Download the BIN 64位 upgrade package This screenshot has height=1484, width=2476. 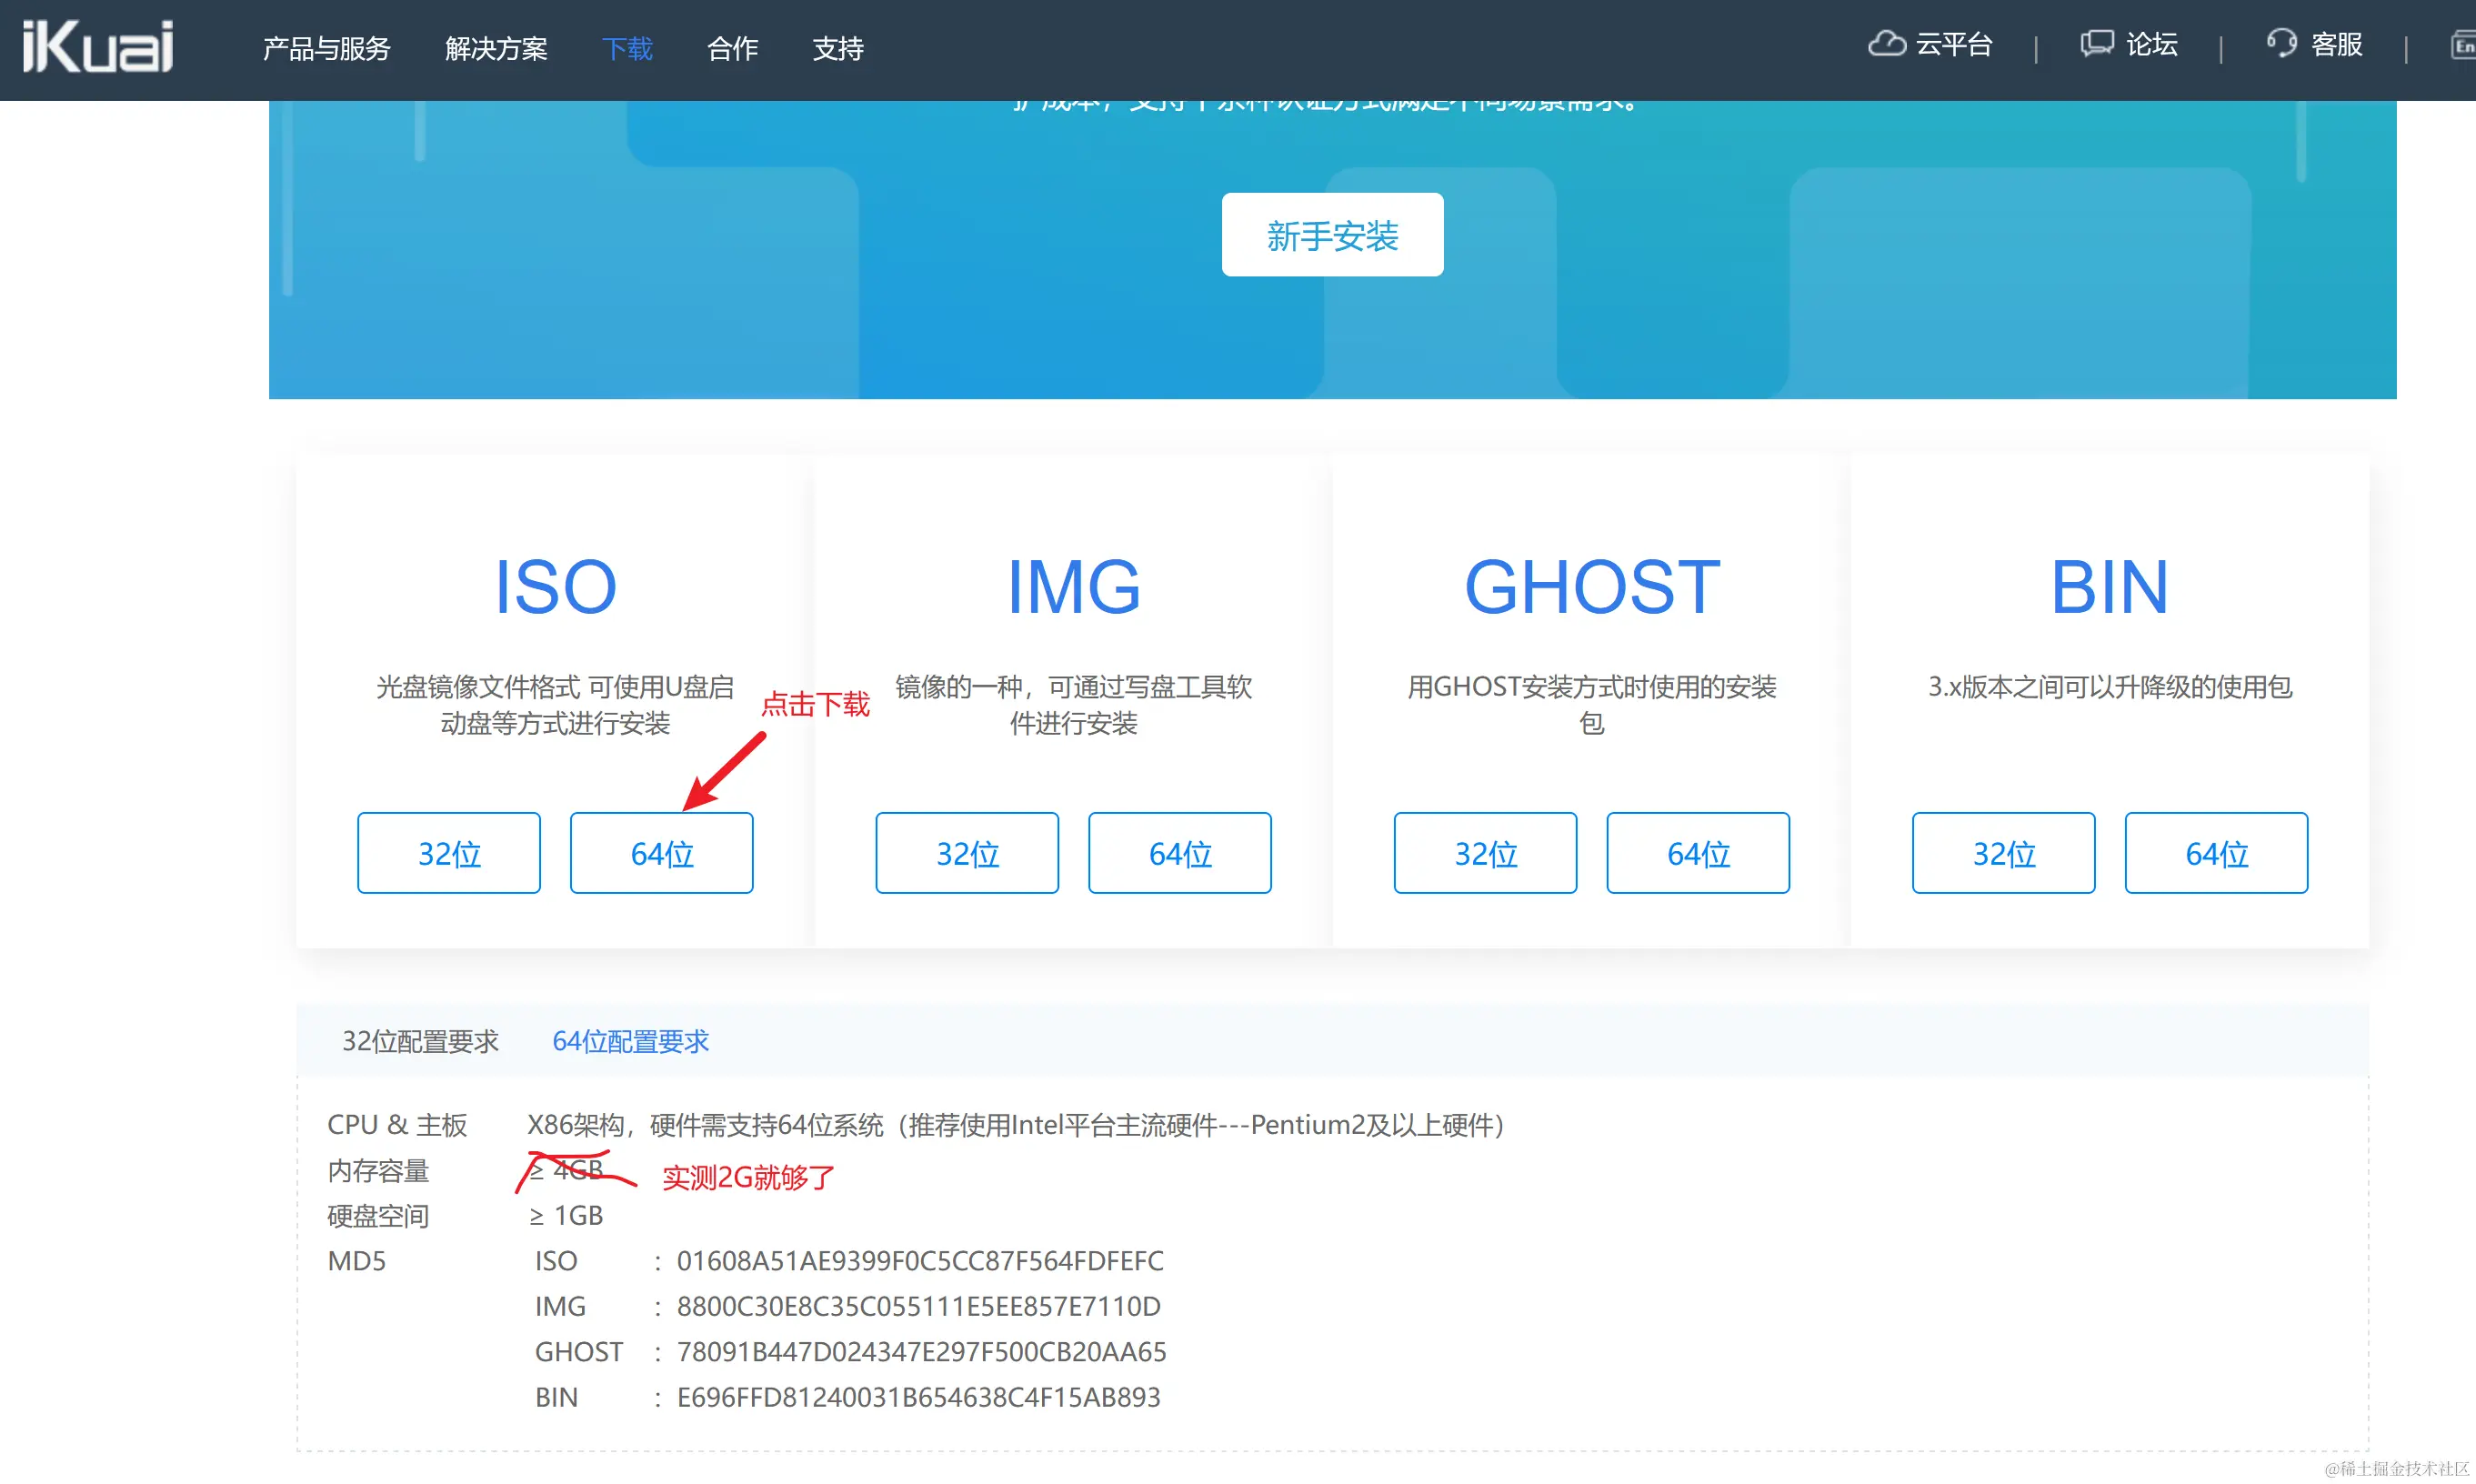pos(2216,853)
